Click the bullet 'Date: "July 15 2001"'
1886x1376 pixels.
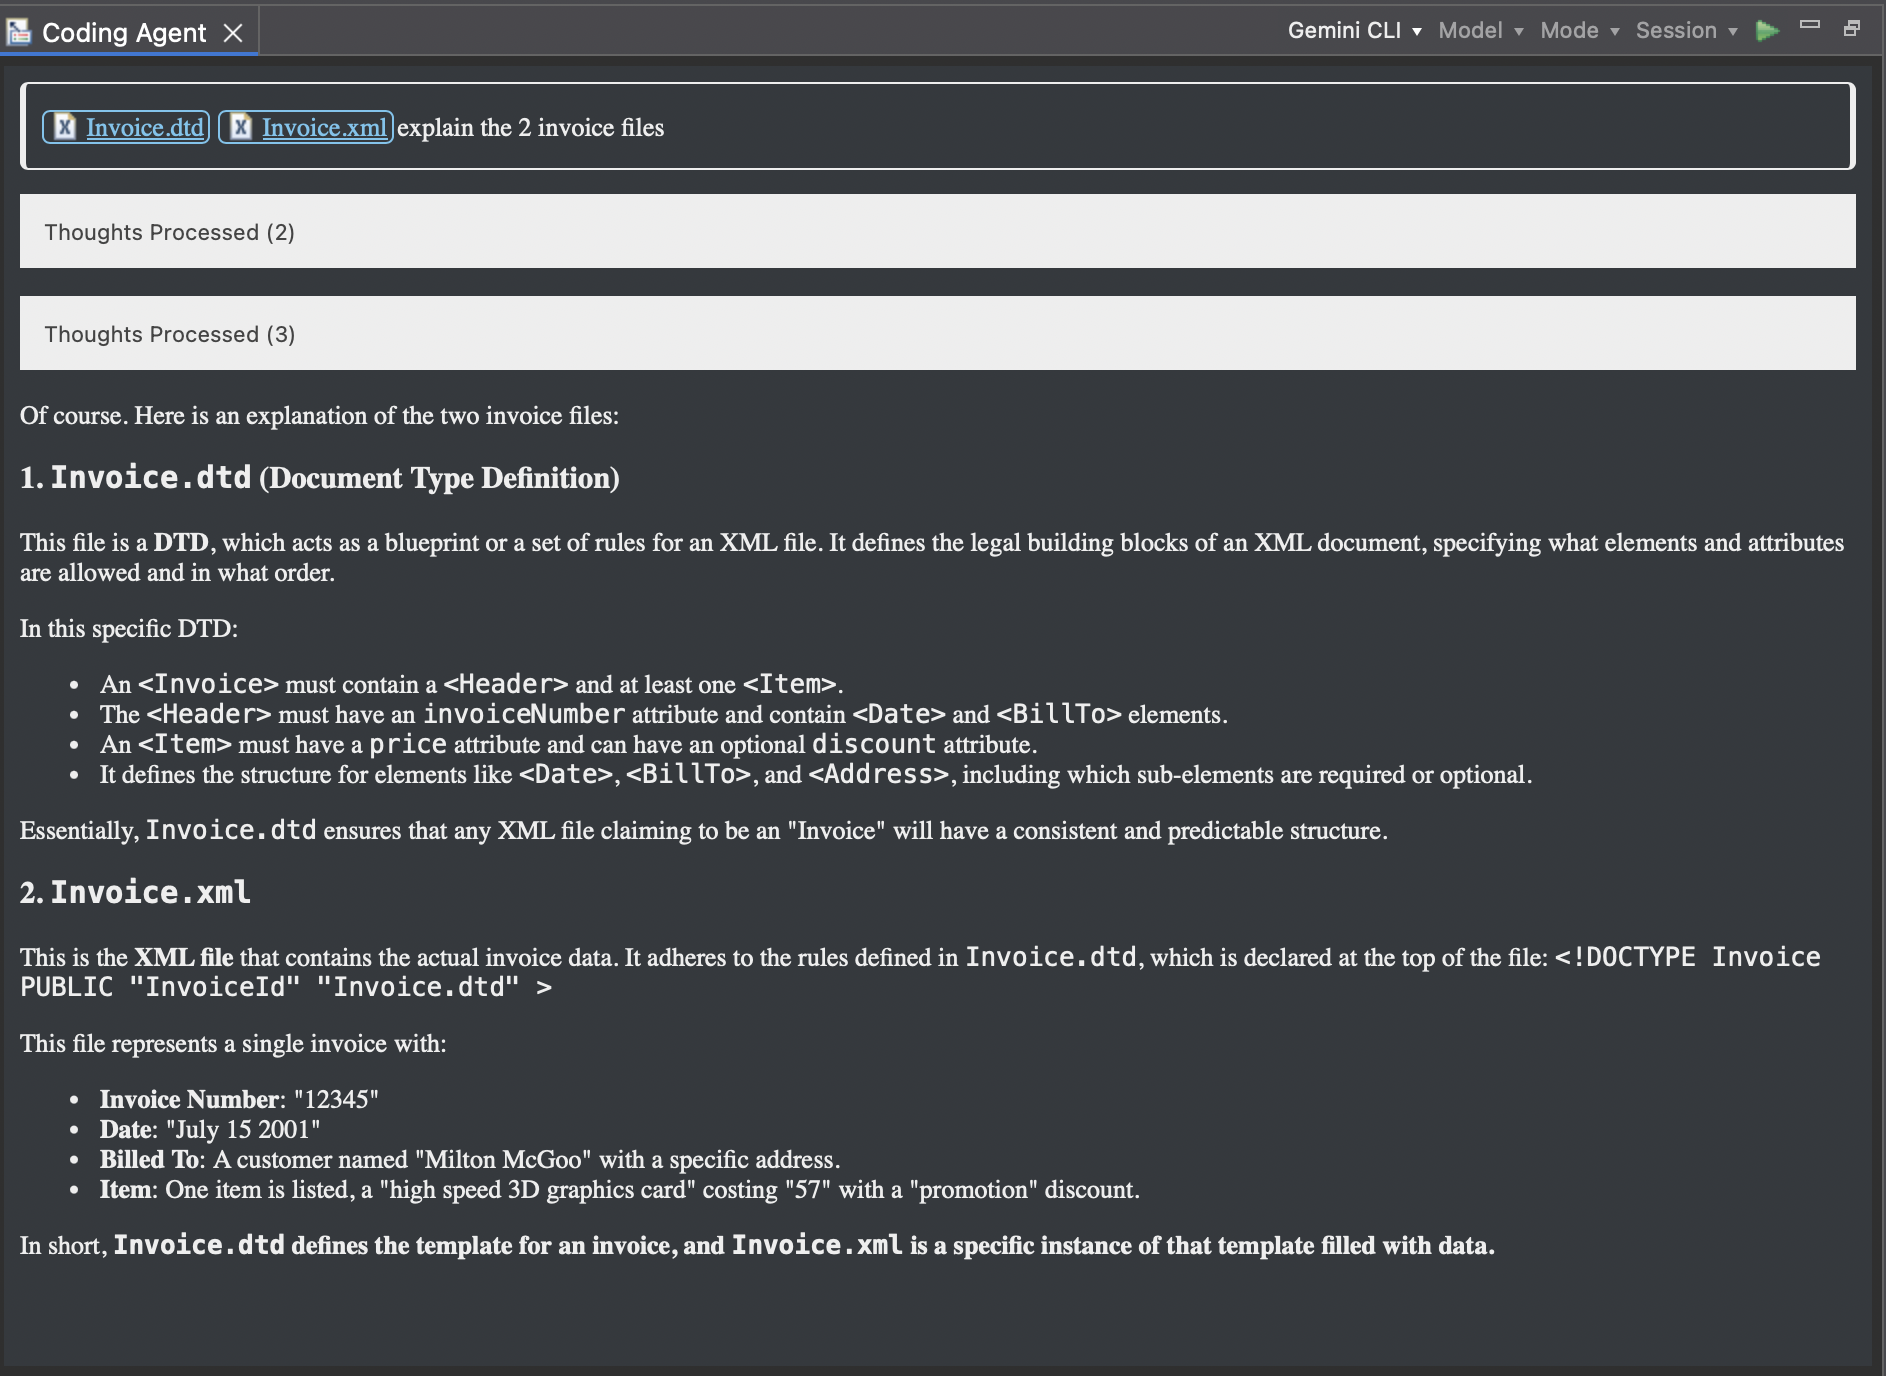[210, 1129]
